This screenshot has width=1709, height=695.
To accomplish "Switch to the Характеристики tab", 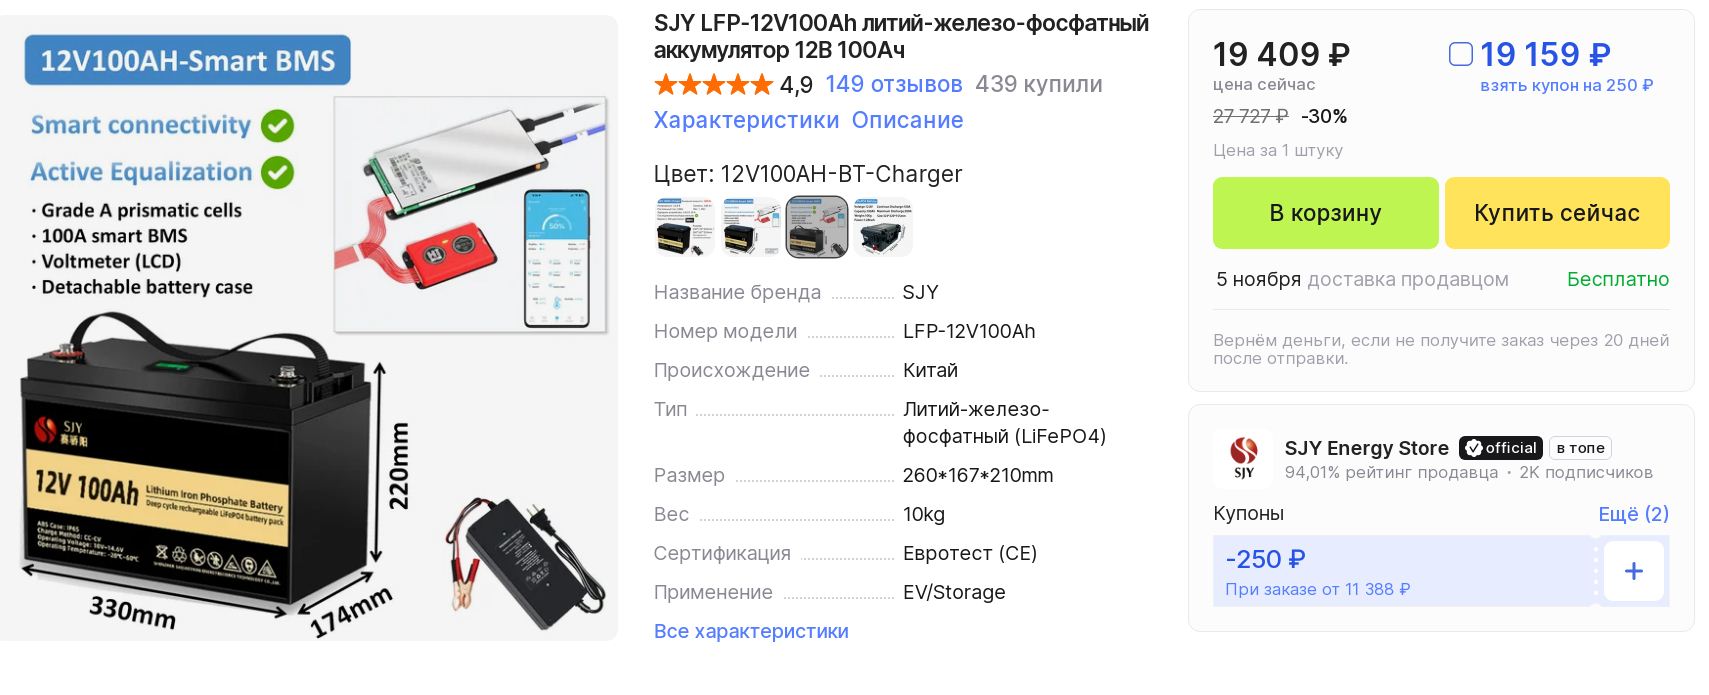I will [x=746, y=120].
